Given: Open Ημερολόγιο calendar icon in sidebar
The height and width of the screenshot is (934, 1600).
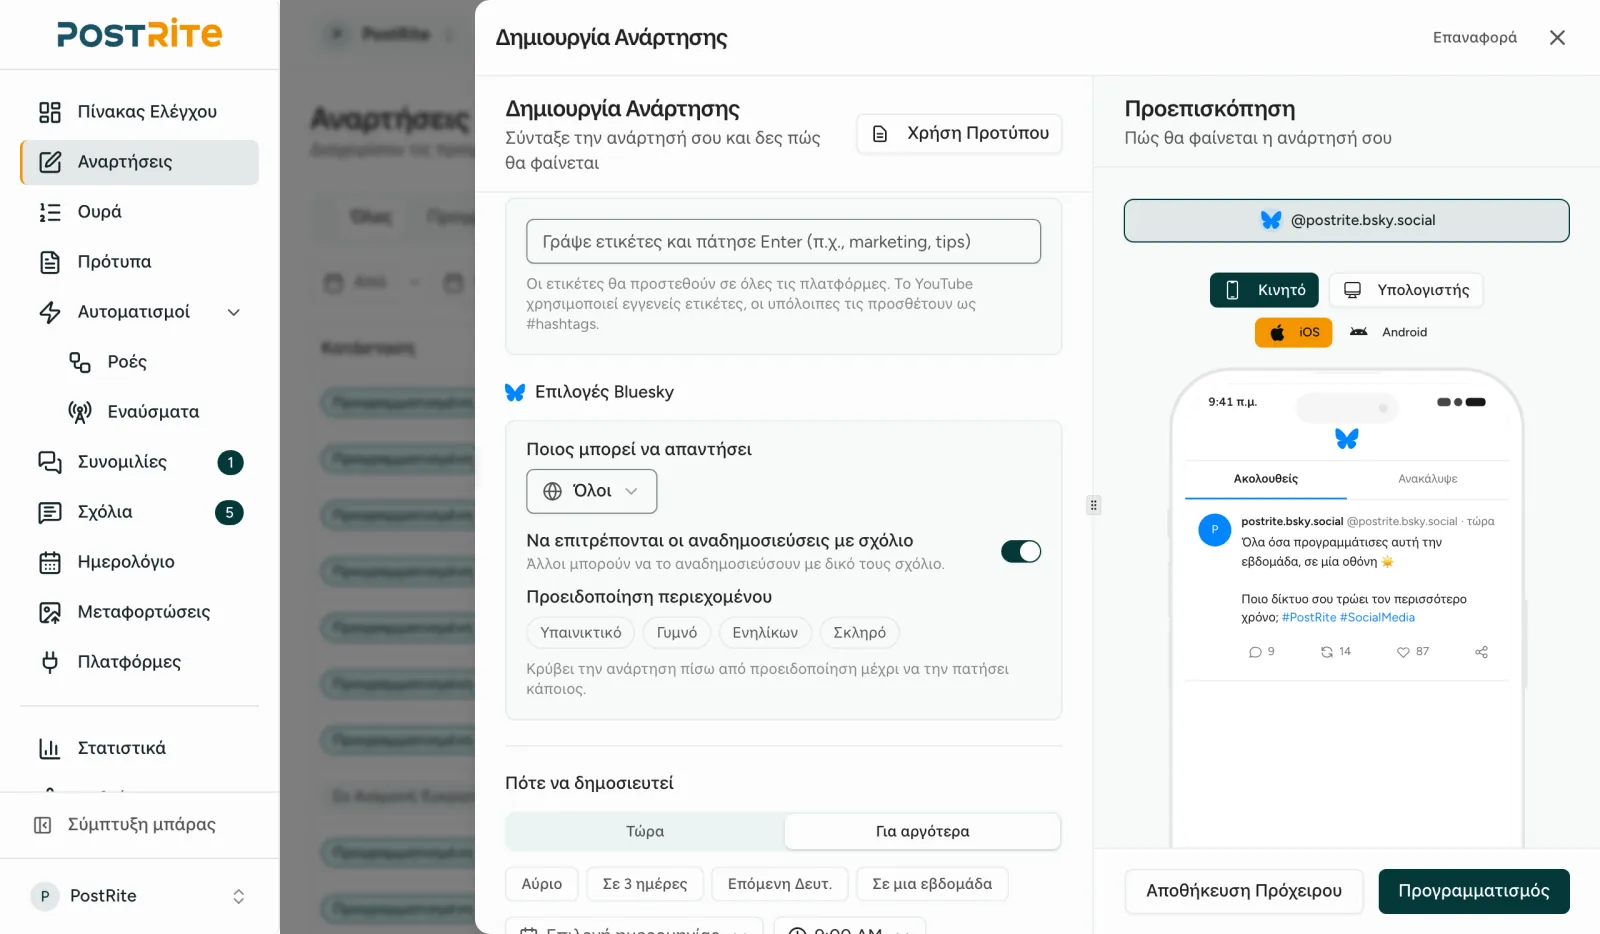Looking at the screenshot, I should (x=50, y=562).
